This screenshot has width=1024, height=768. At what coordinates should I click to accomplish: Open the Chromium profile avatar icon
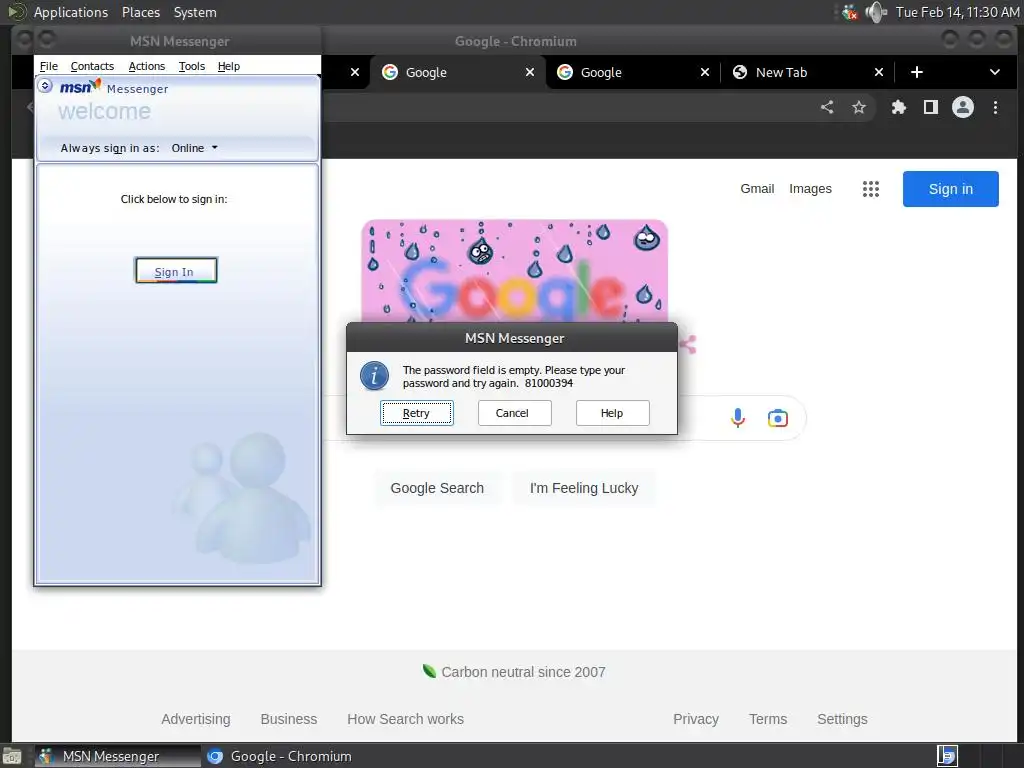tap(963, 107)
